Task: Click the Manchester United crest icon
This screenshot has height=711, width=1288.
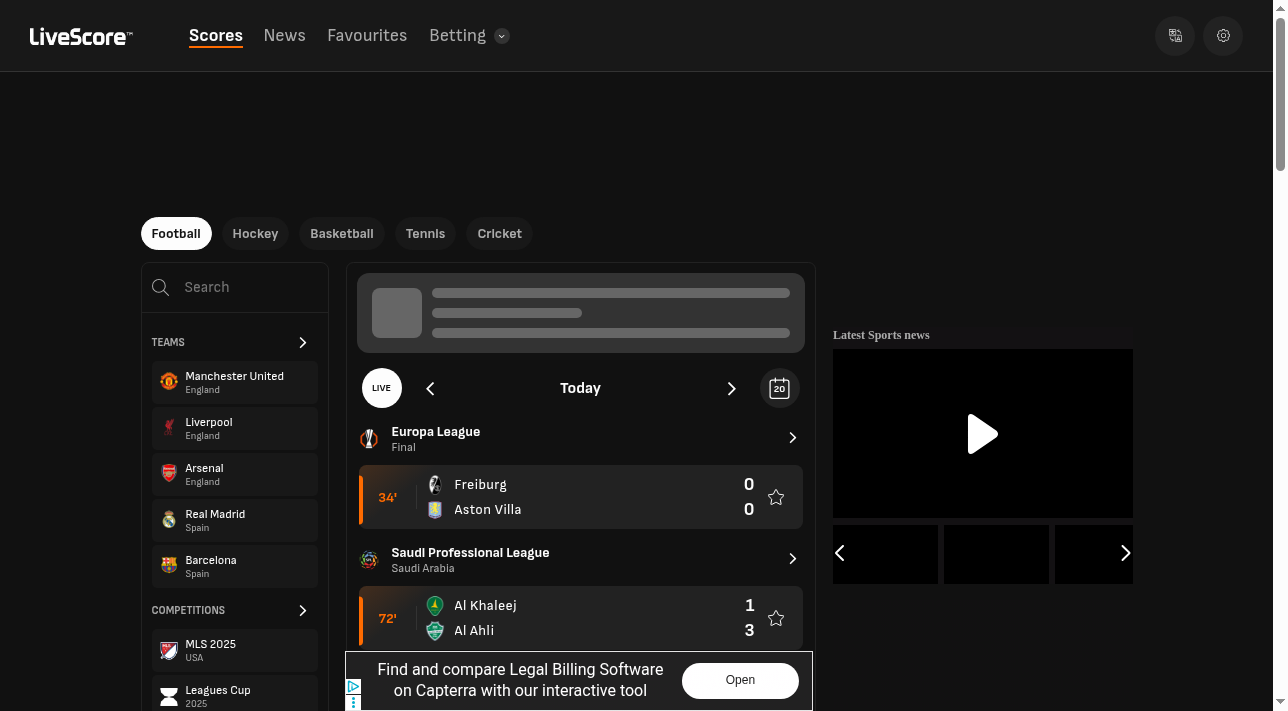Action: click(169, 382)
